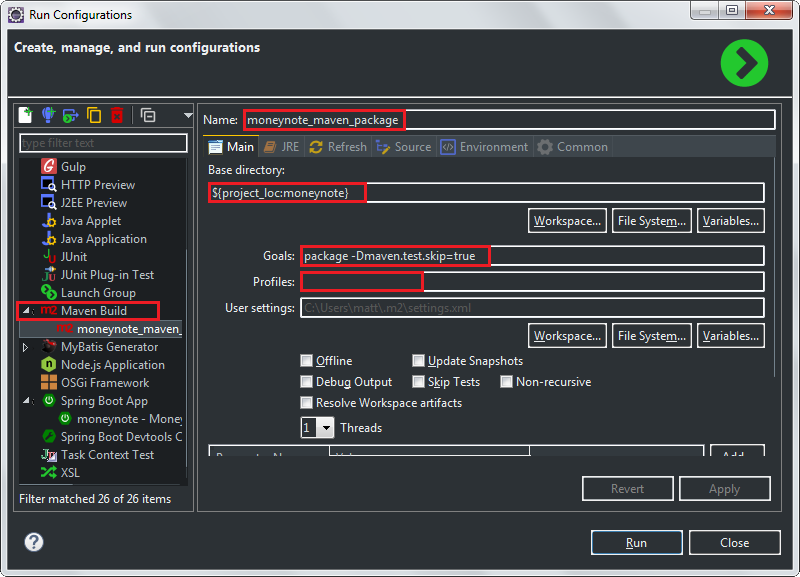This screenshot has width=800, height=577.
Task: Click the export launch configuration icon
Action: (x=70, y=115)
